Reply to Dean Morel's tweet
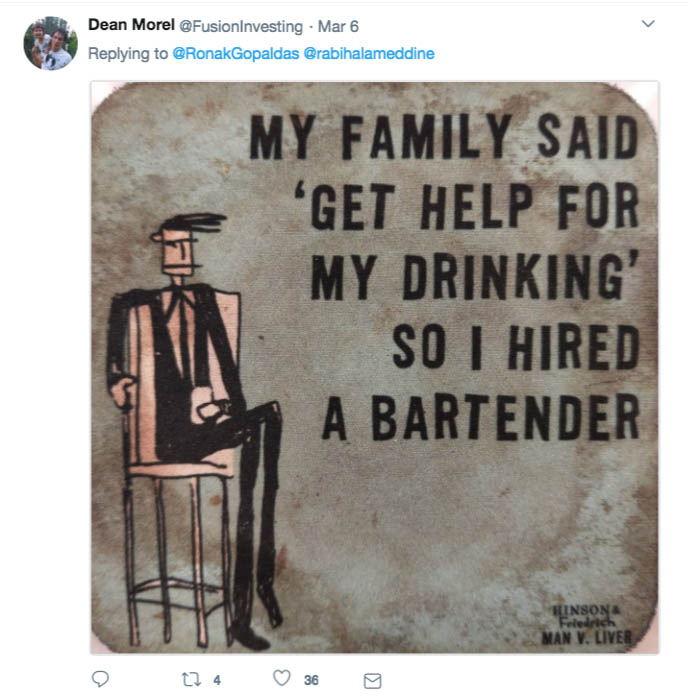Image resolution: width=688 pixels, height=698 pixels. coord(100,680)
